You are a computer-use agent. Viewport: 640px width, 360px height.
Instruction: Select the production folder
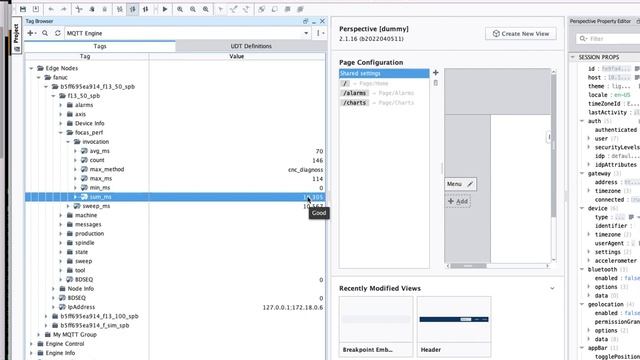click(89, 233)
